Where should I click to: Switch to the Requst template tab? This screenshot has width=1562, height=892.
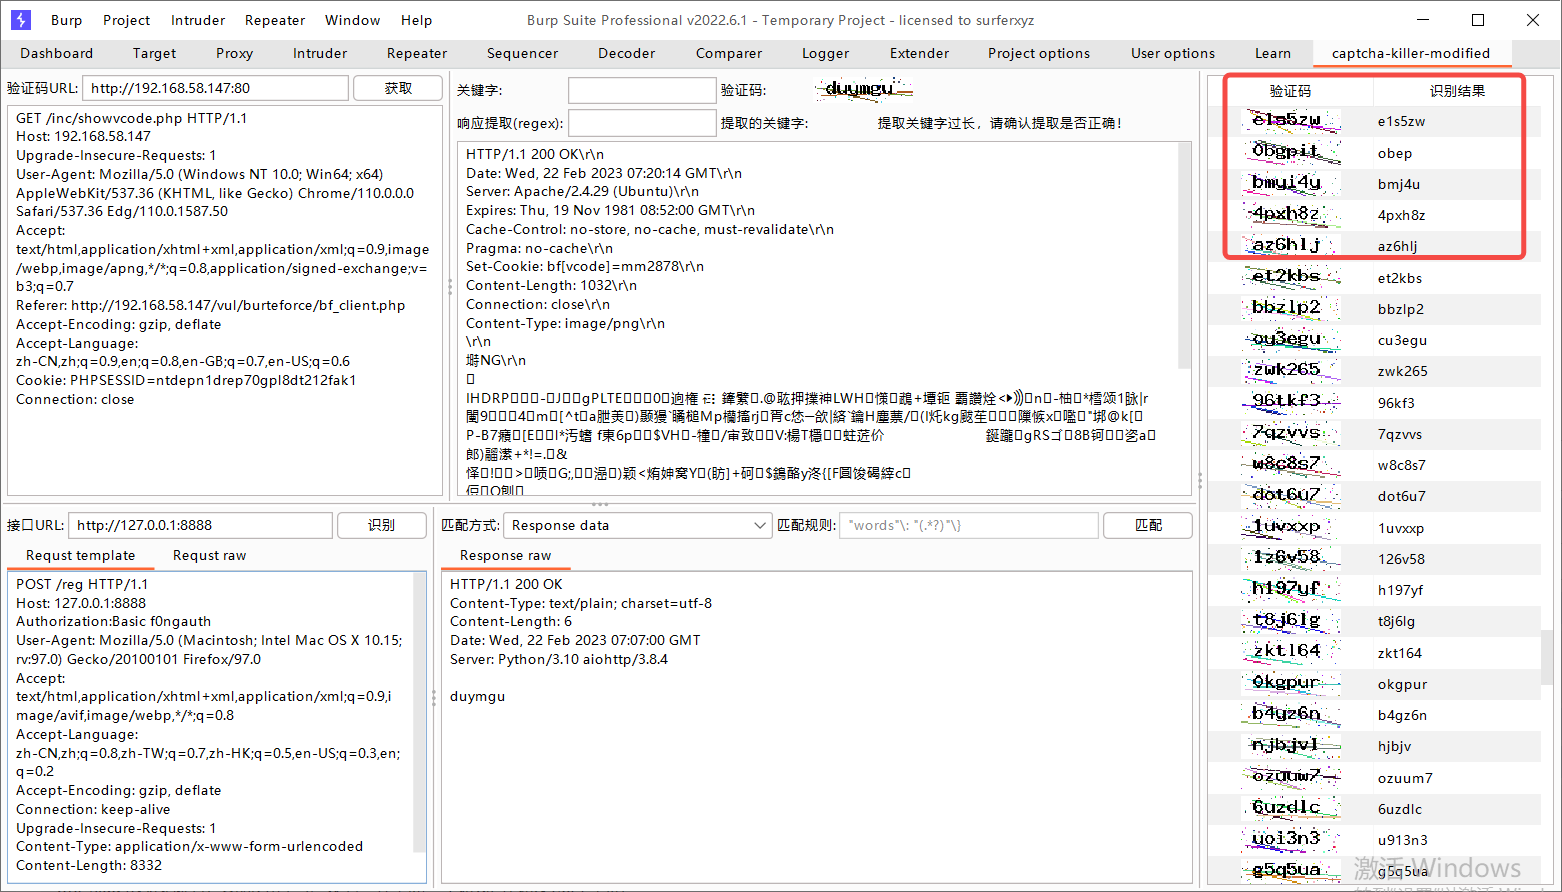[80, 555]
